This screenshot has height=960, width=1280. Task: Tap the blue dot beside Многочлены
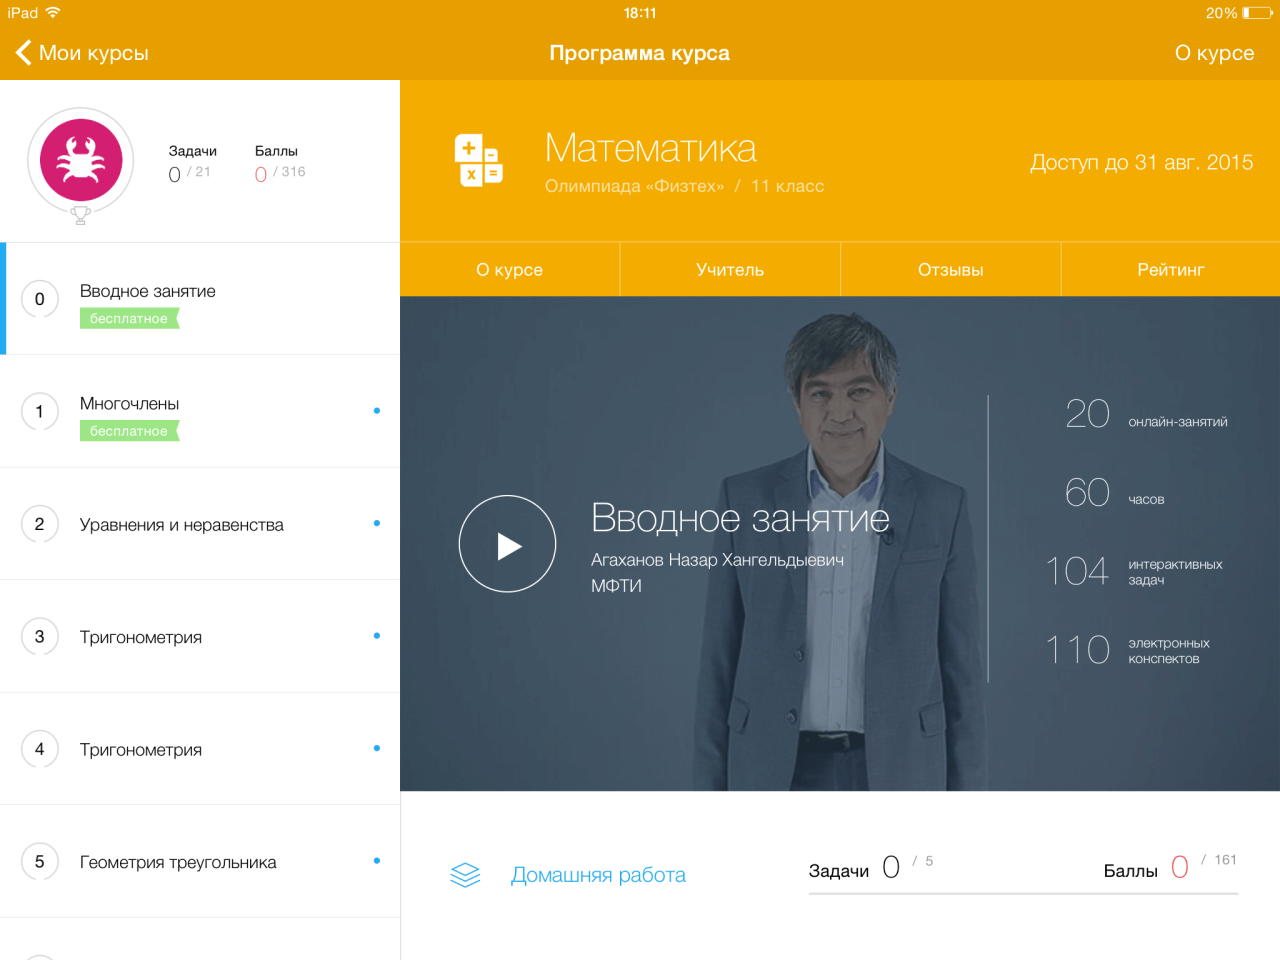(377, 411)
